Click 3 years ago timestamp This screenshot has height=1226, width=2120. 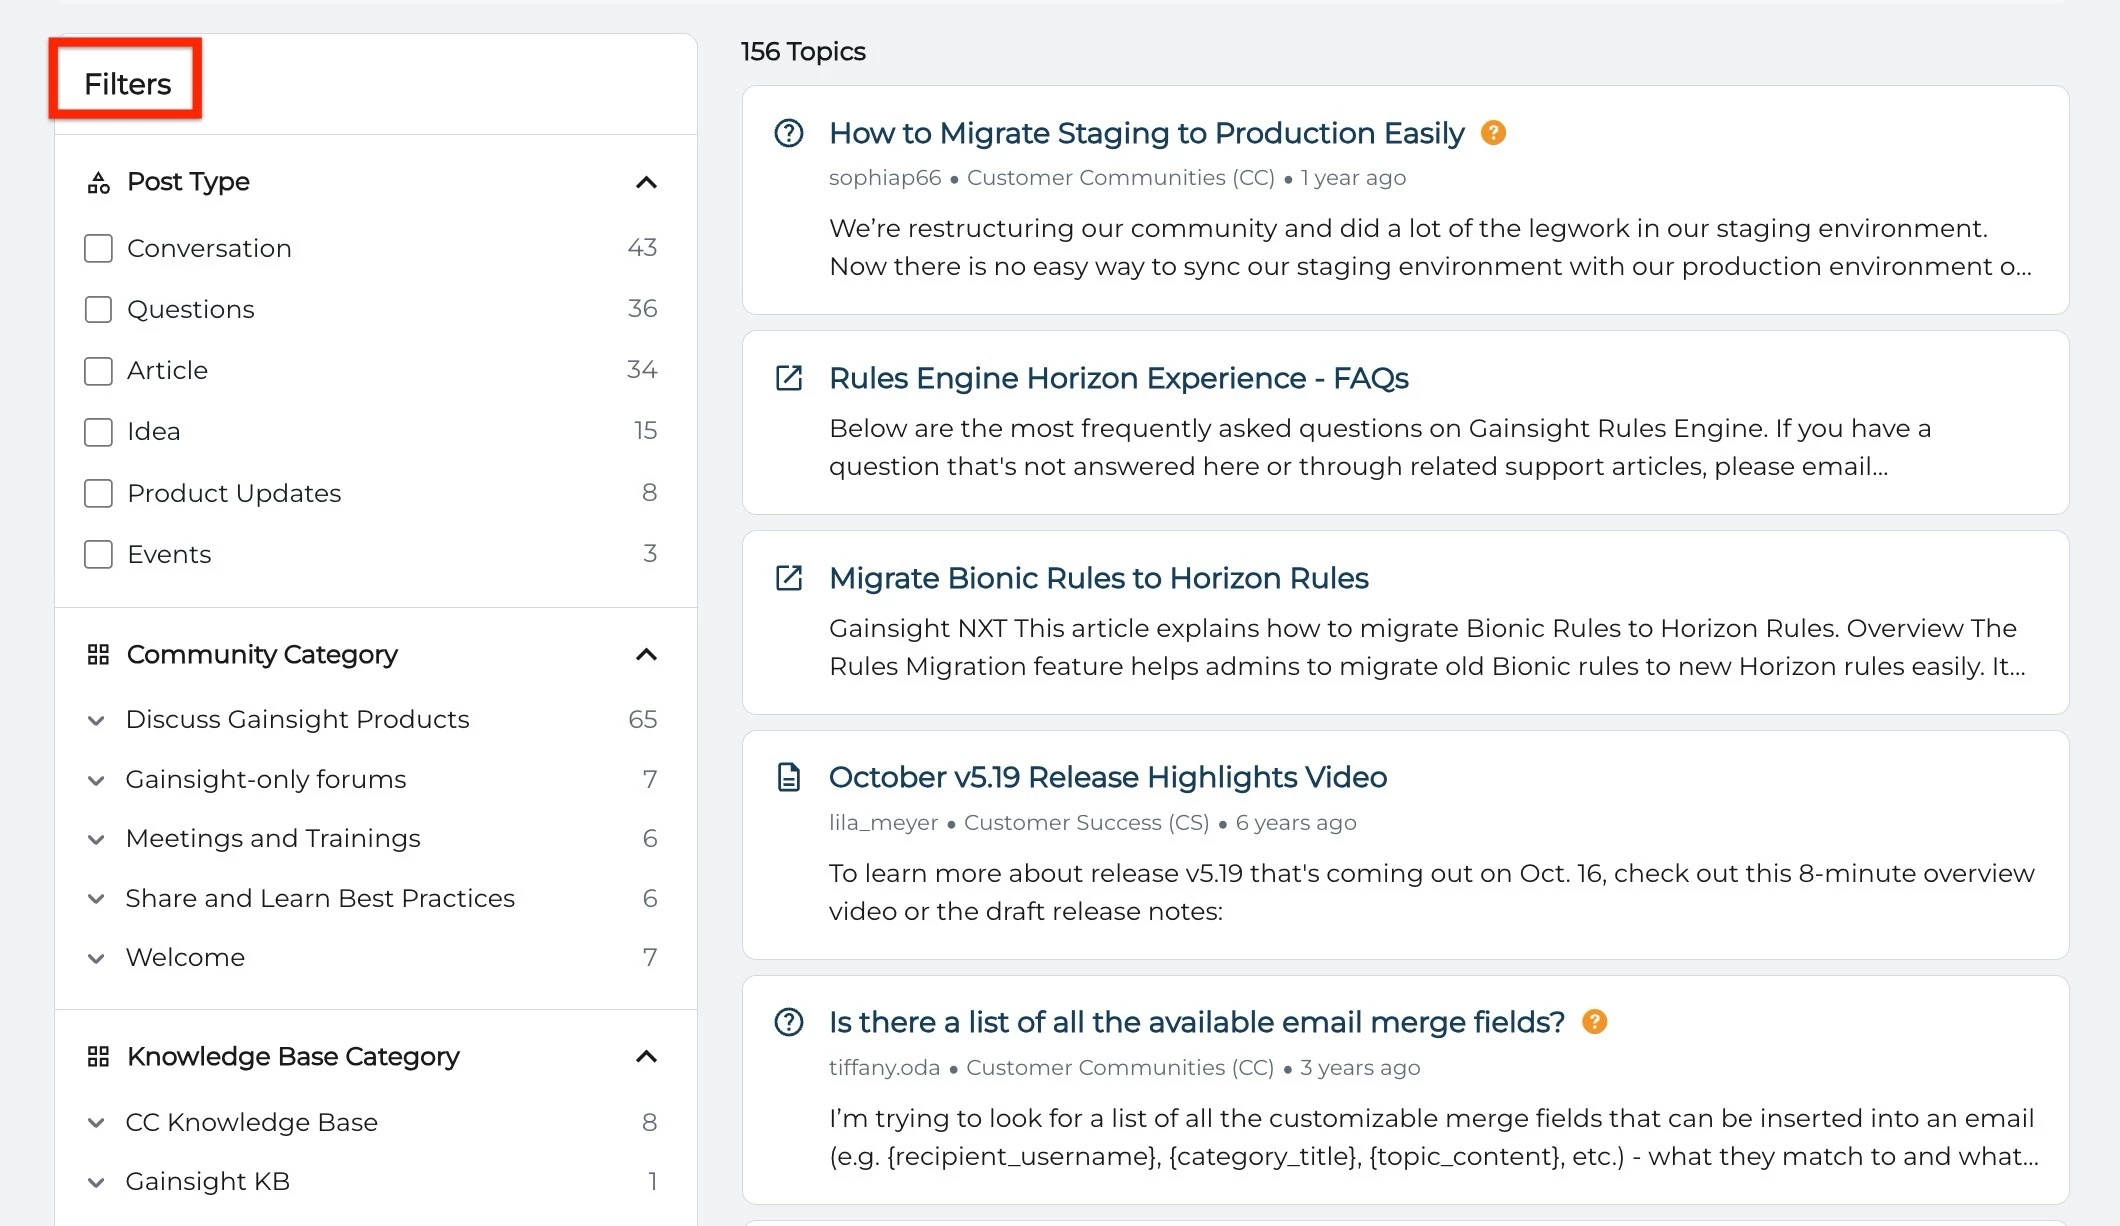tap(1360, 1068)
